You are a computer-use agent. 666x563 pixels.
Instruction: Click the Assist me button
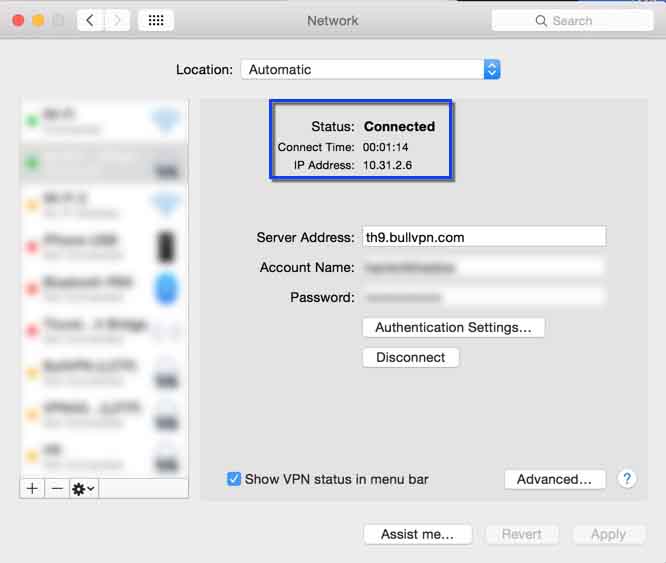coord(418,534)
